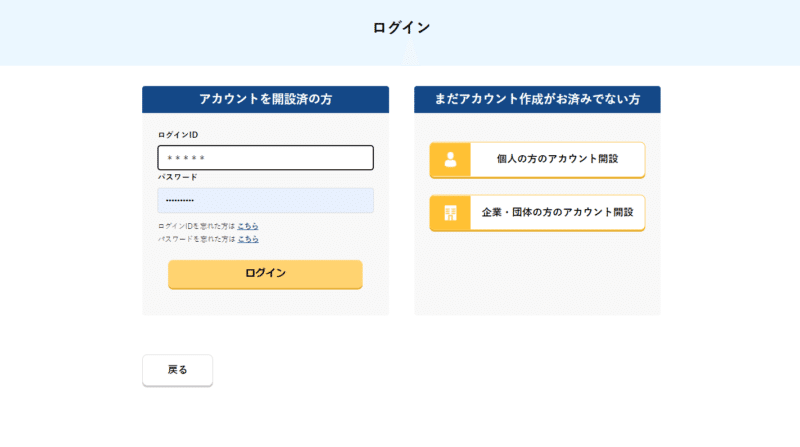Click the 戻る button

tap(178, 370)
